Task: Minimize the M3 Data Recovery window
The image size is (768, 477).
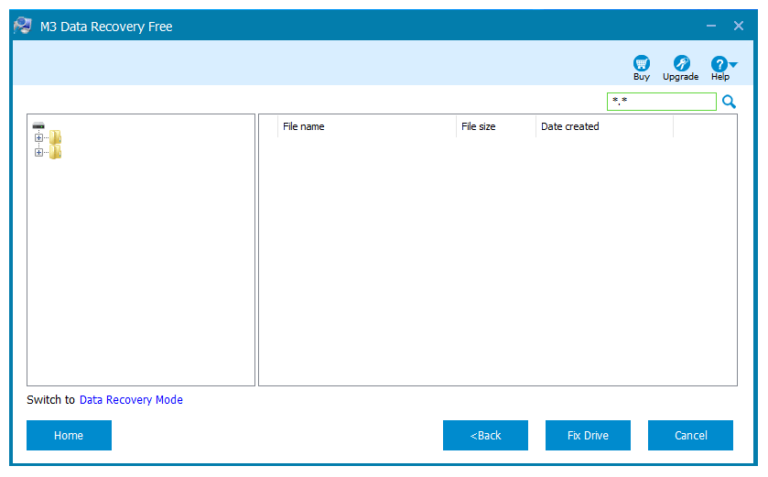Action: point(711,26)
